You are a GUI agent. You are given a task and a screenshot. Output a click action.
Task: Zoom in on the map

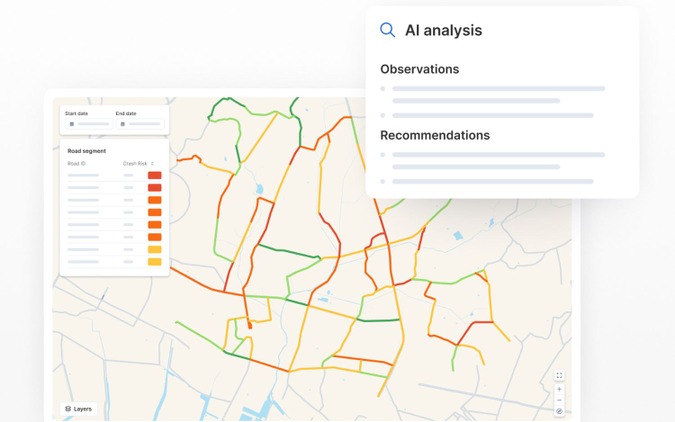click(559, 389)
